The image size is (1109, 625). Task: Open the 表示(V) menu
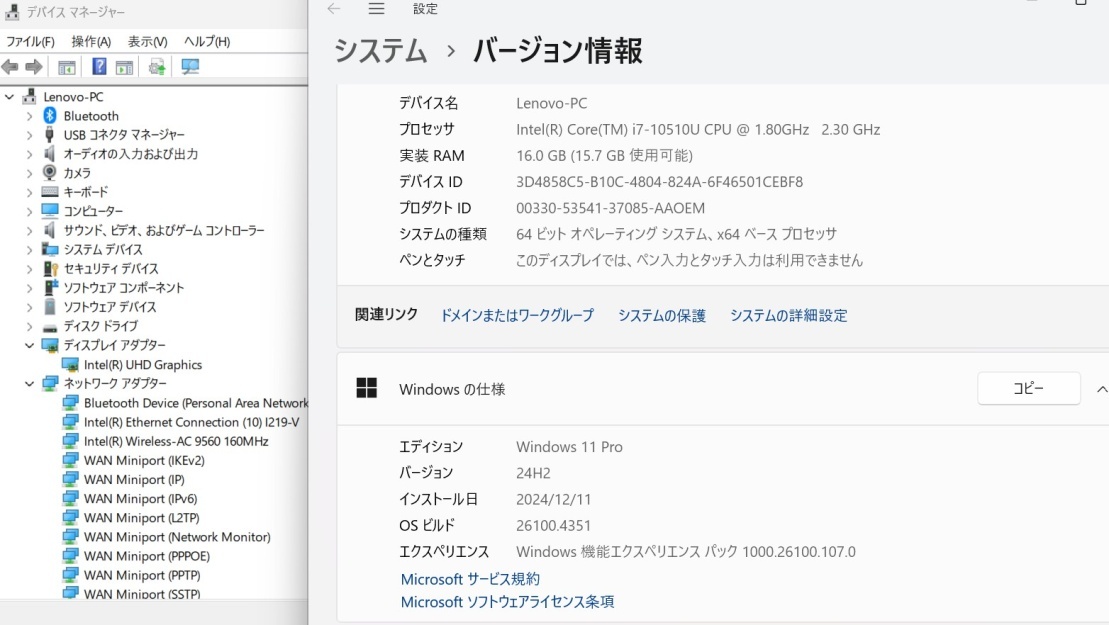[147, 42]
